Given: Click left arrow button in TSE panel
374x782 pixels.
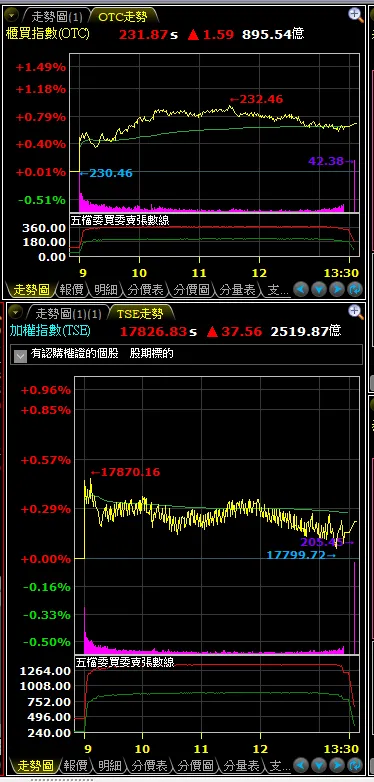Looking at the screenshot, I should click(x=301, y=765).
